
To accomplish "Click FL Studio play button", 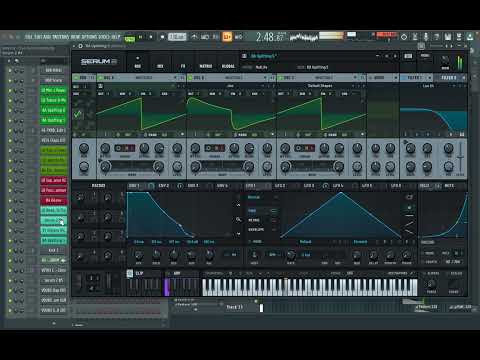I will (x=140, y=37).
